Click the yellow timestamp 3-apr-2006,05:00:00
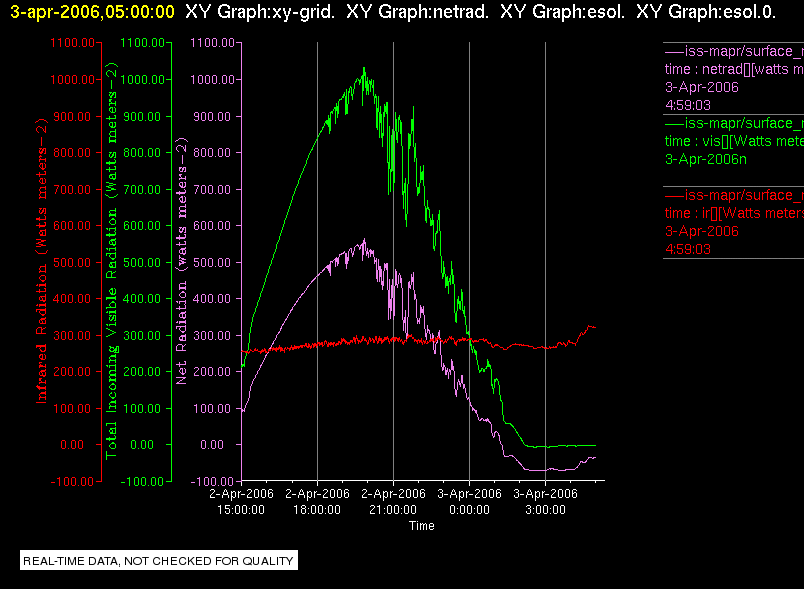The width and height of the screenshot is (804, 589). tap(92, 11)
